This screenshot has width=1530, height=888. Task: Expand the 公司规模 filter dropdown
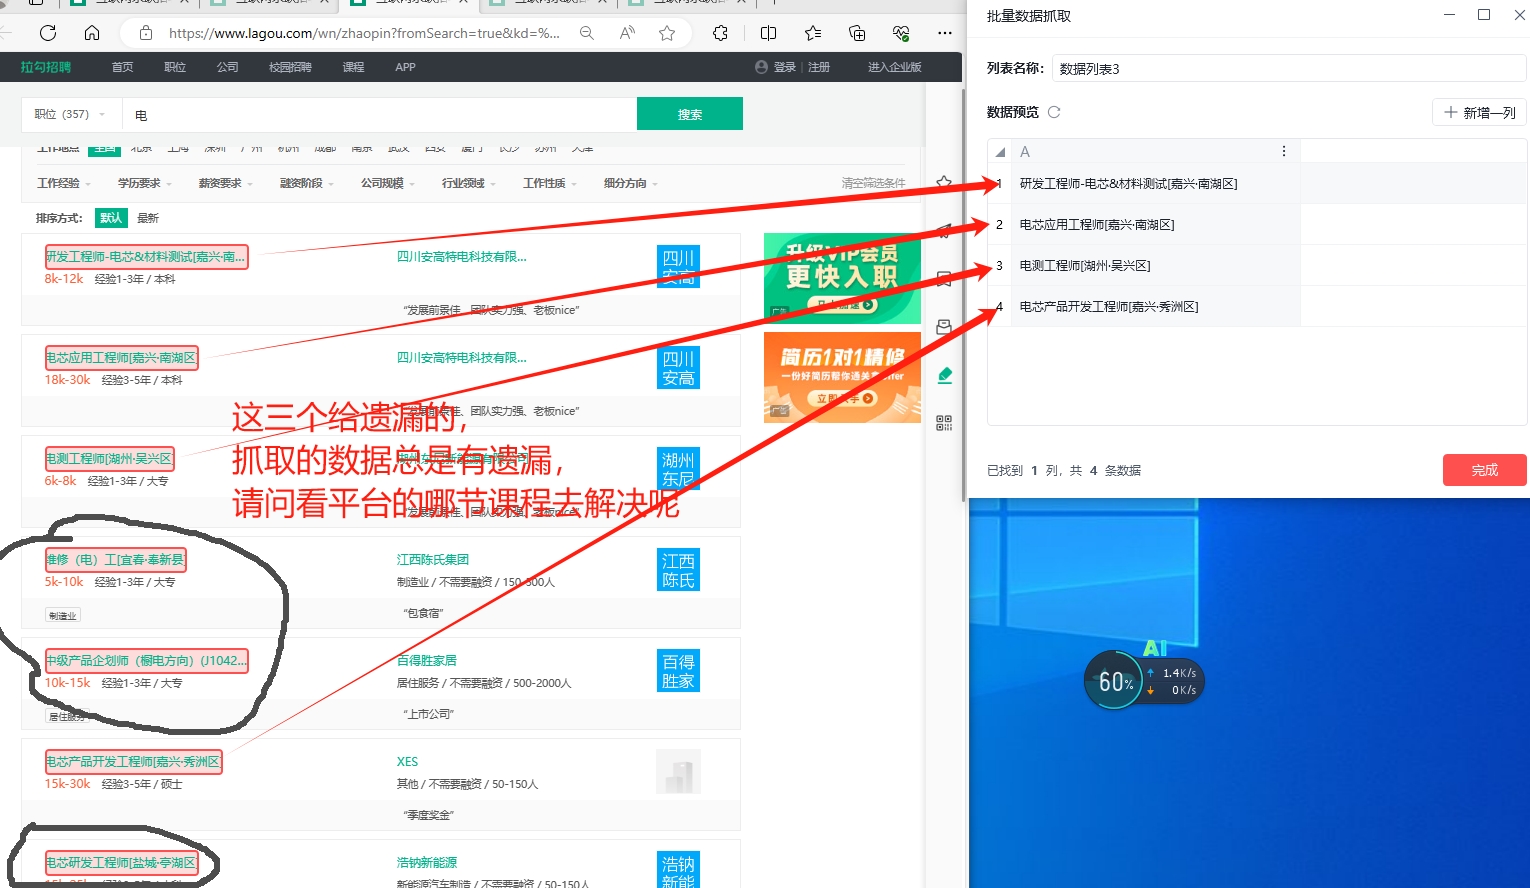388,183
